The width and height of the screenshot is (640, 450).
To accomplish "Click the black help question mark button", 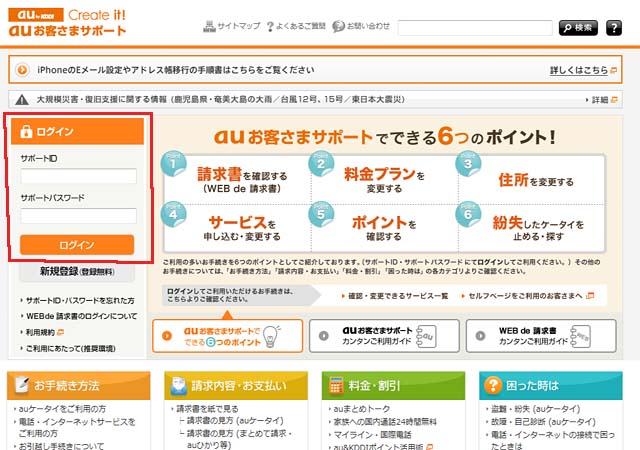I will (x=613, y=28).
